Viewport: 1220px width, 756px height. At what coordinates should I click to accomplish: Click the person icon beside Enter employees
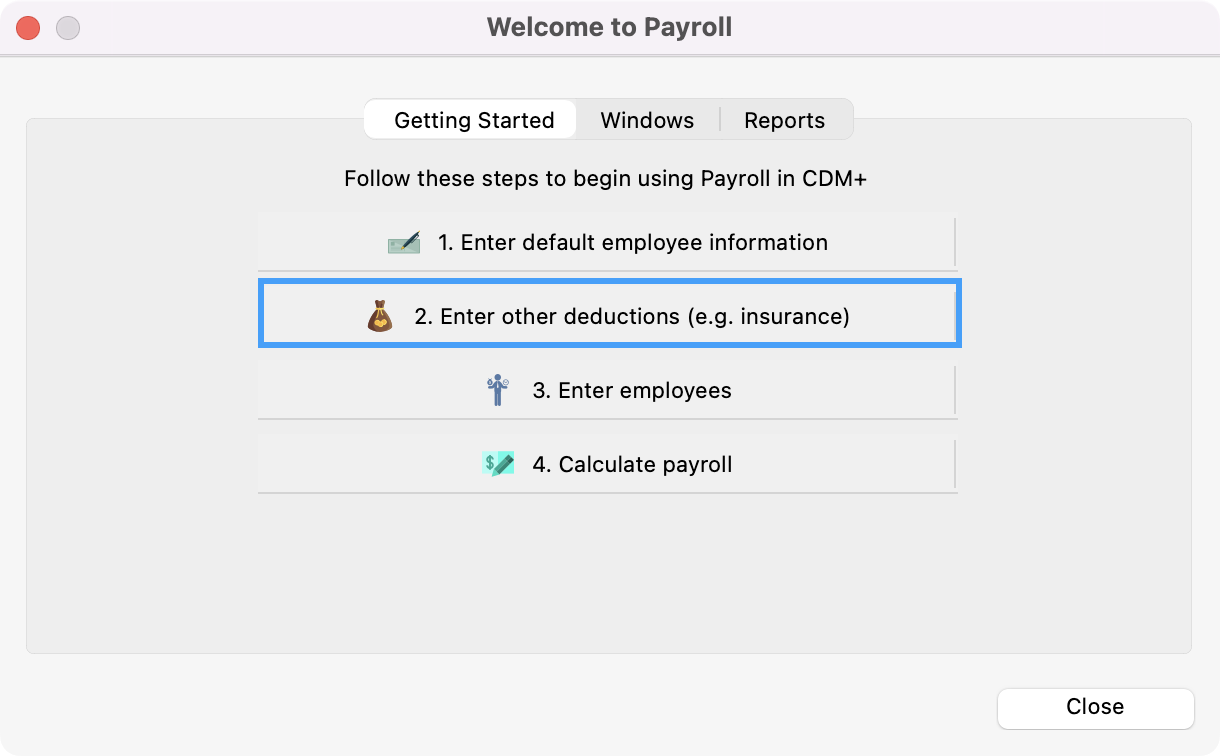pos(497,391)
